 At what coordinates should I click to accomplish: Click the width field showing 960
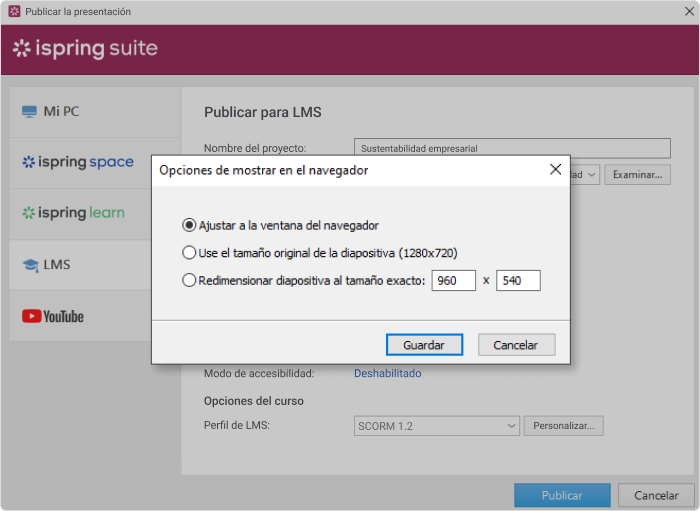click(453, 280)
